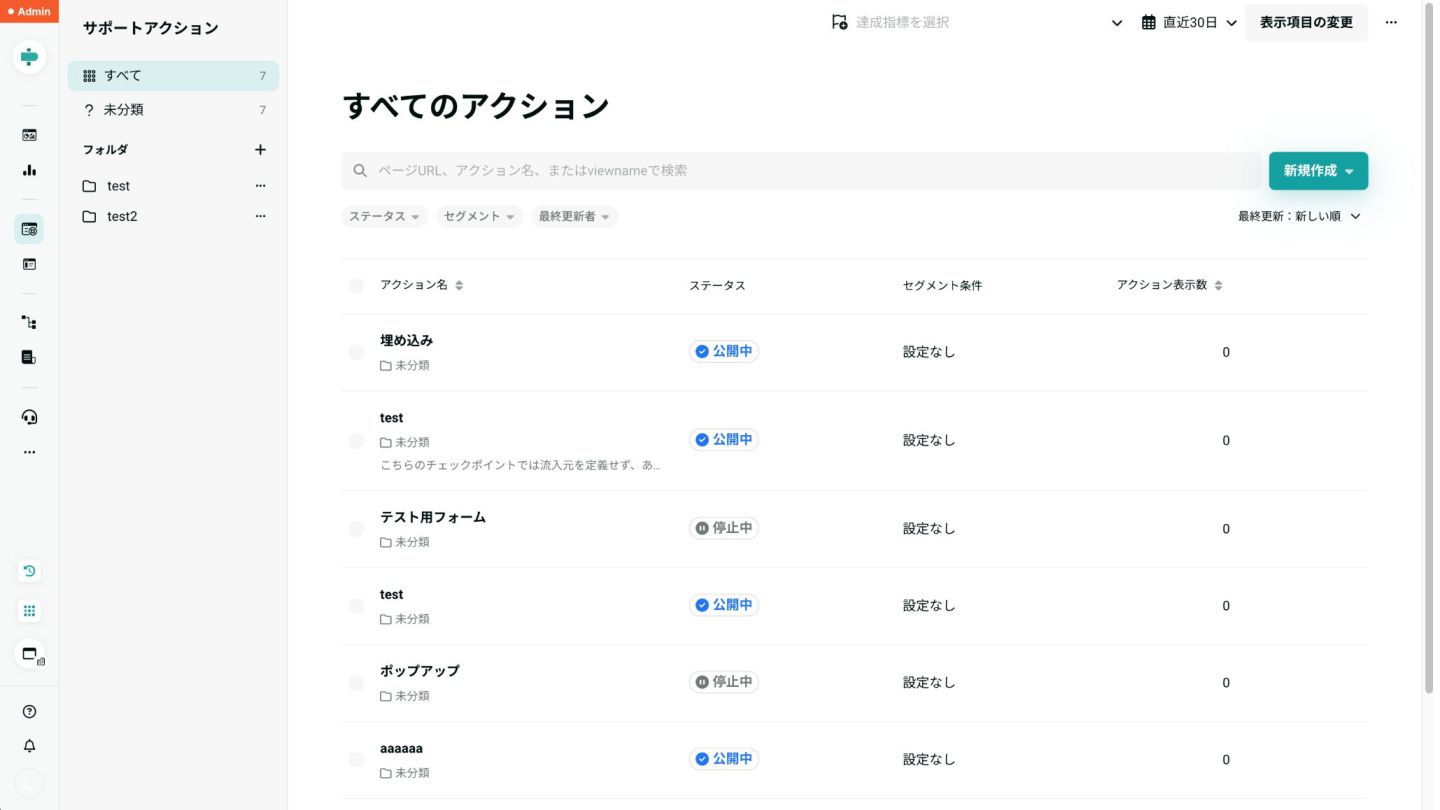Click the 公開中 status badge of aaaaaa
Screen dimensions: 1440x810
724,759
